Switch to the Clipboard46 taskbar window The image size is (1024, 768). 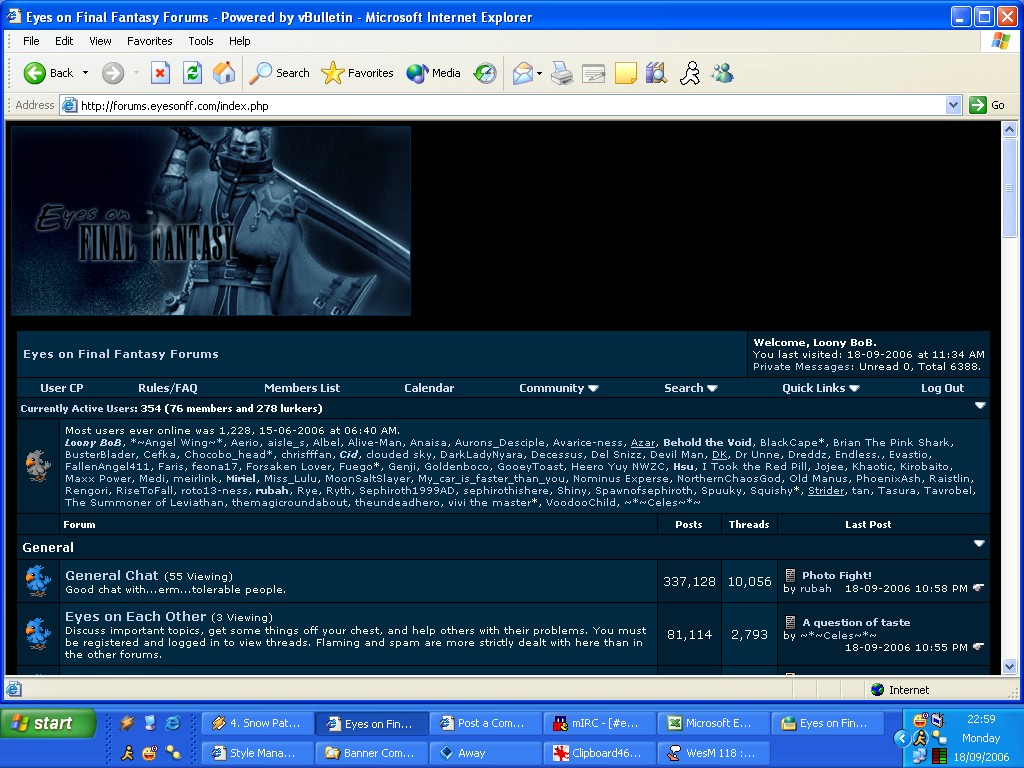tap(600, 753)
